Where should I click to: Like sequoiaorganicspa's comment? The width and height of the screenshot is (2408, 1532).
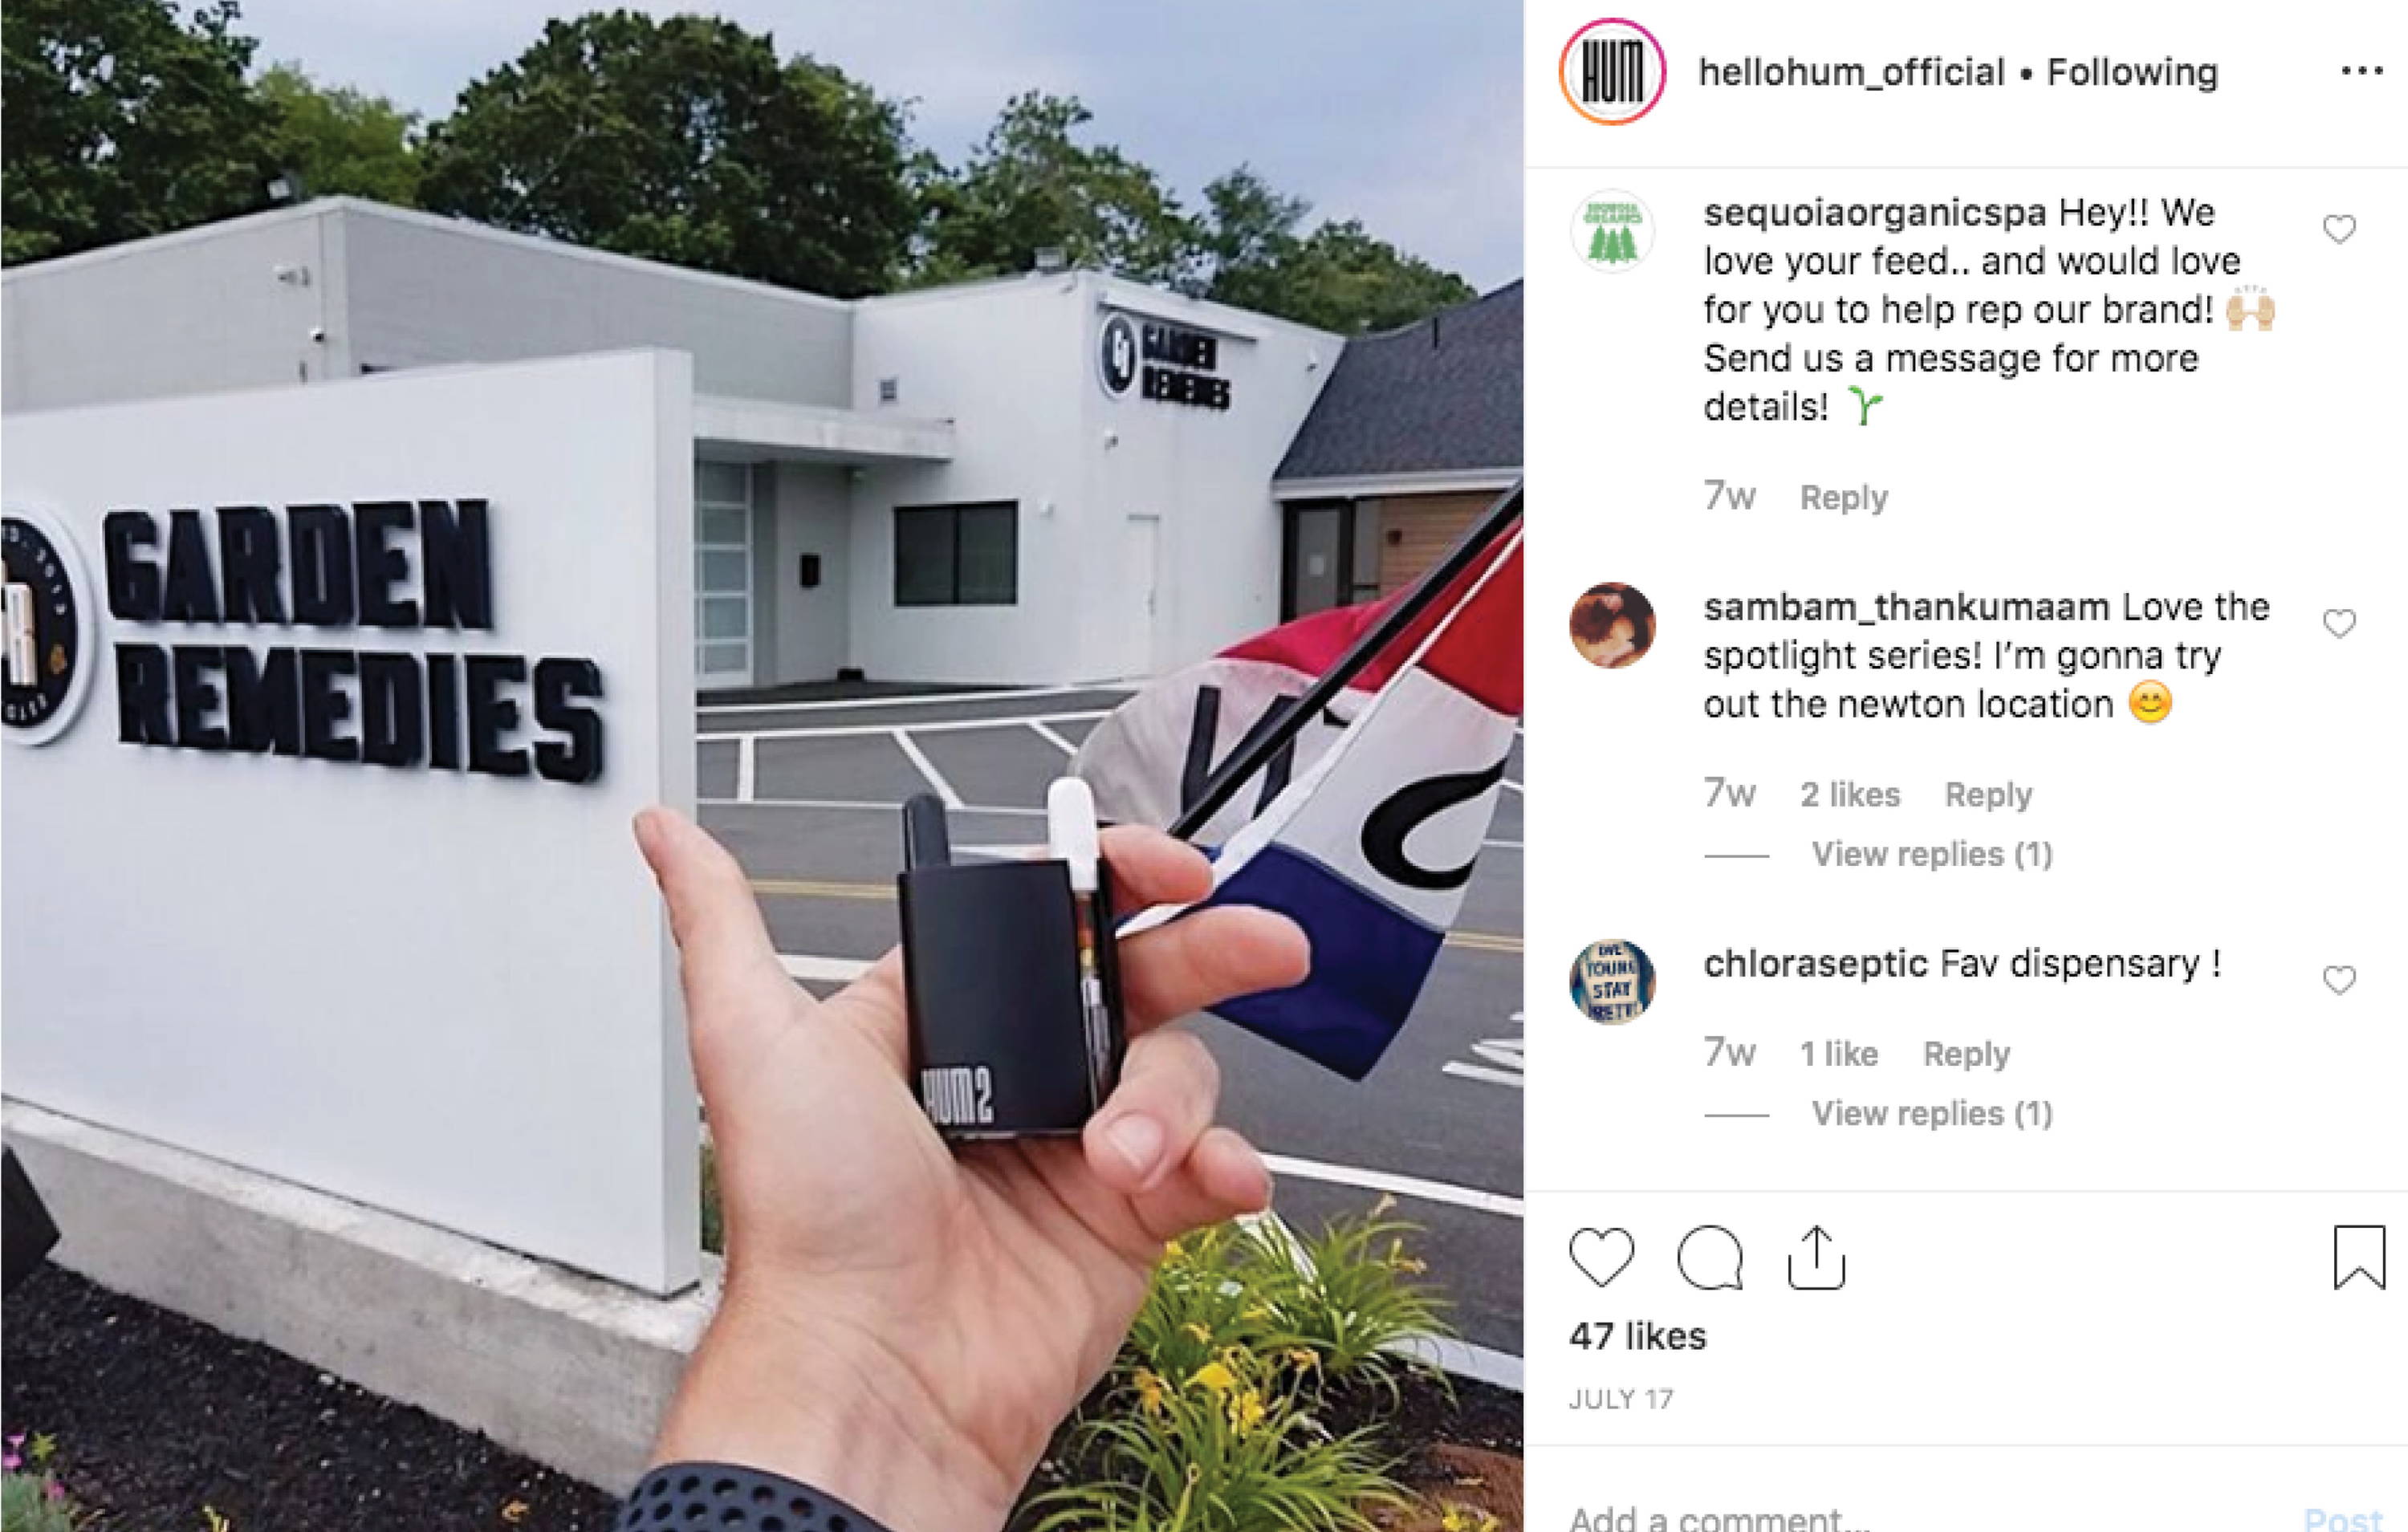point(2339,229)
